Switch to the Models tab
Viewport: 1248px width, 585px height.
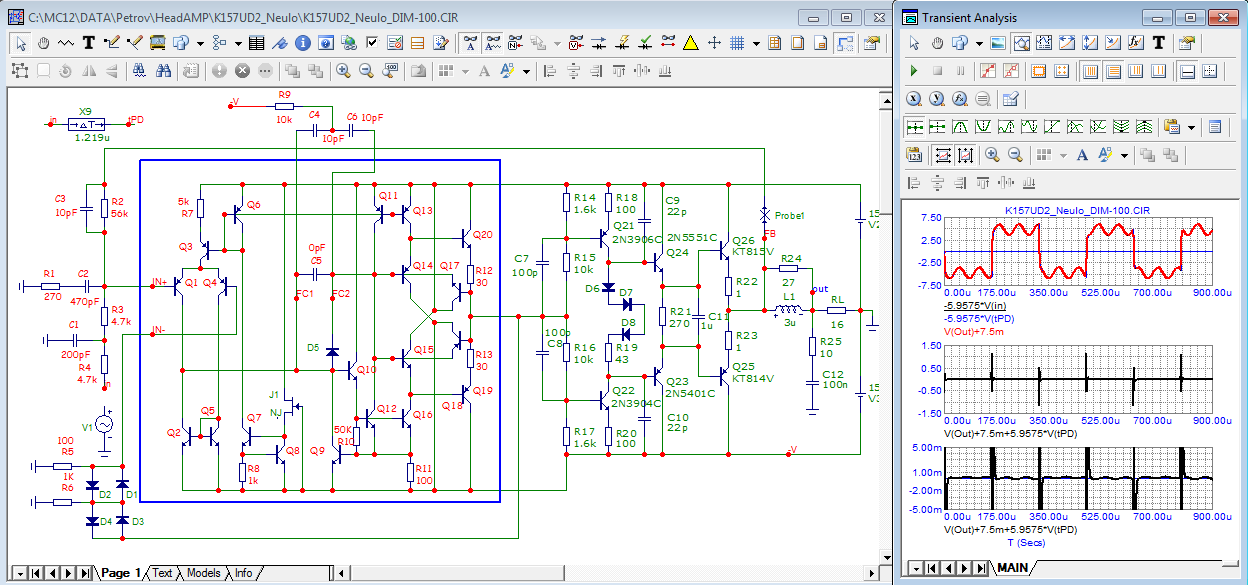pos(203,573)
